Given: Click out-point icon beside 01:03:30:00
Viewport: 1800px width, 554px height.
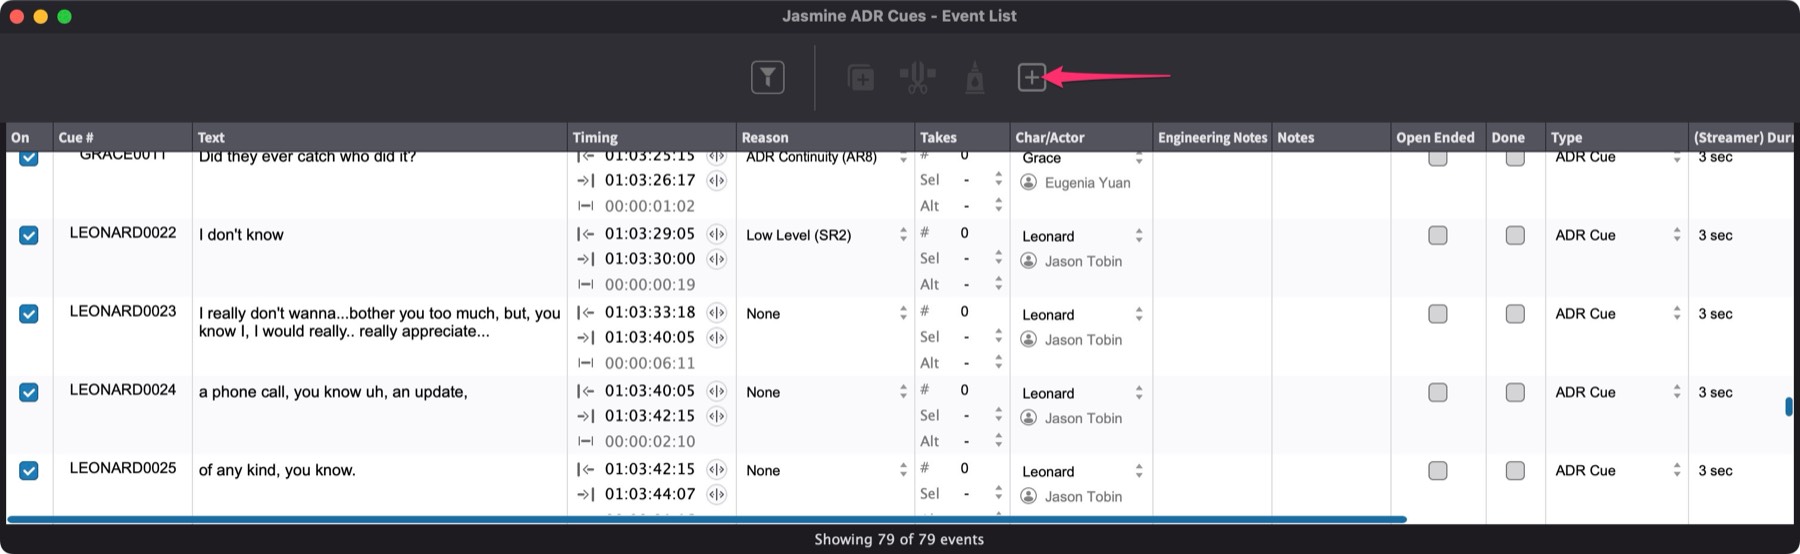Looking at the screenshot, I should pyautogui.click(x=586, y=259).
